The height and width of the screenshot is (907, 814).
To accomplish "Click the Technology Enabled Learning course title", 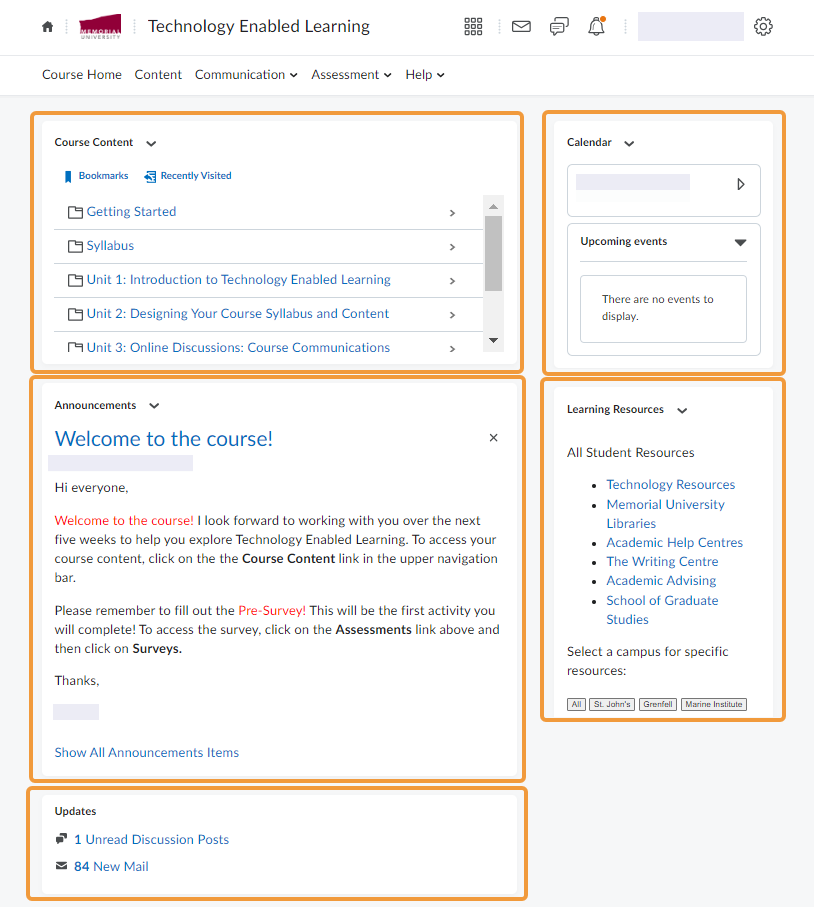I will pos(259,27).
